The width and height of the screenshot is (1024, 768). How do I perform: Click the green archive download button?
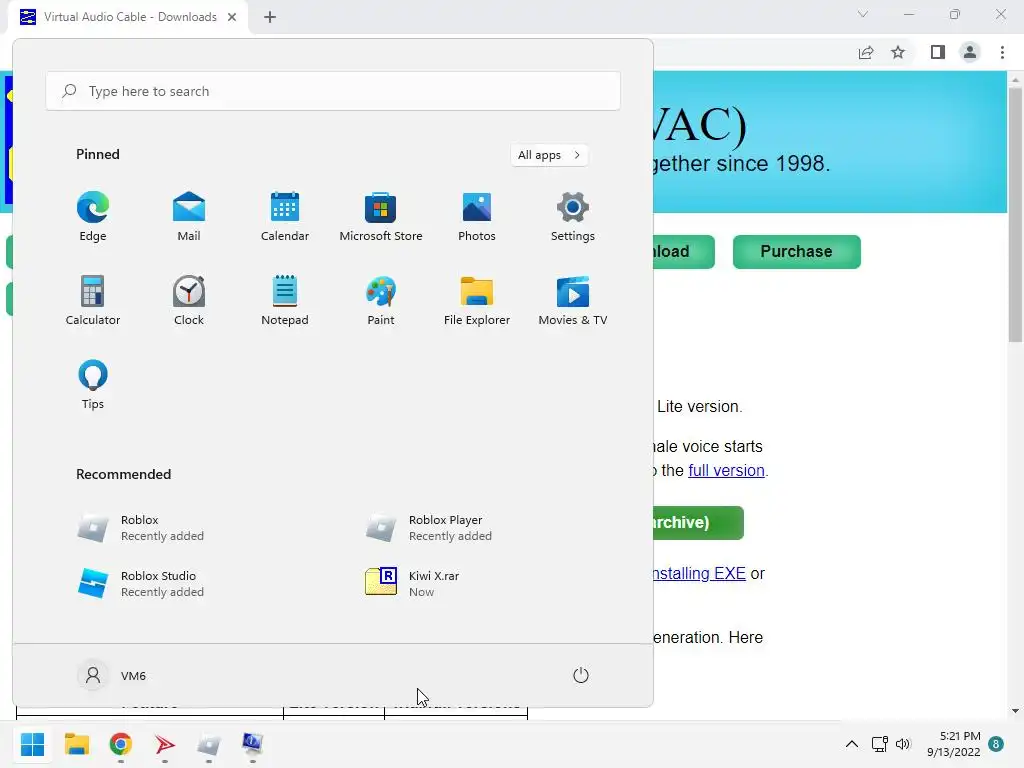pos(698,522)
